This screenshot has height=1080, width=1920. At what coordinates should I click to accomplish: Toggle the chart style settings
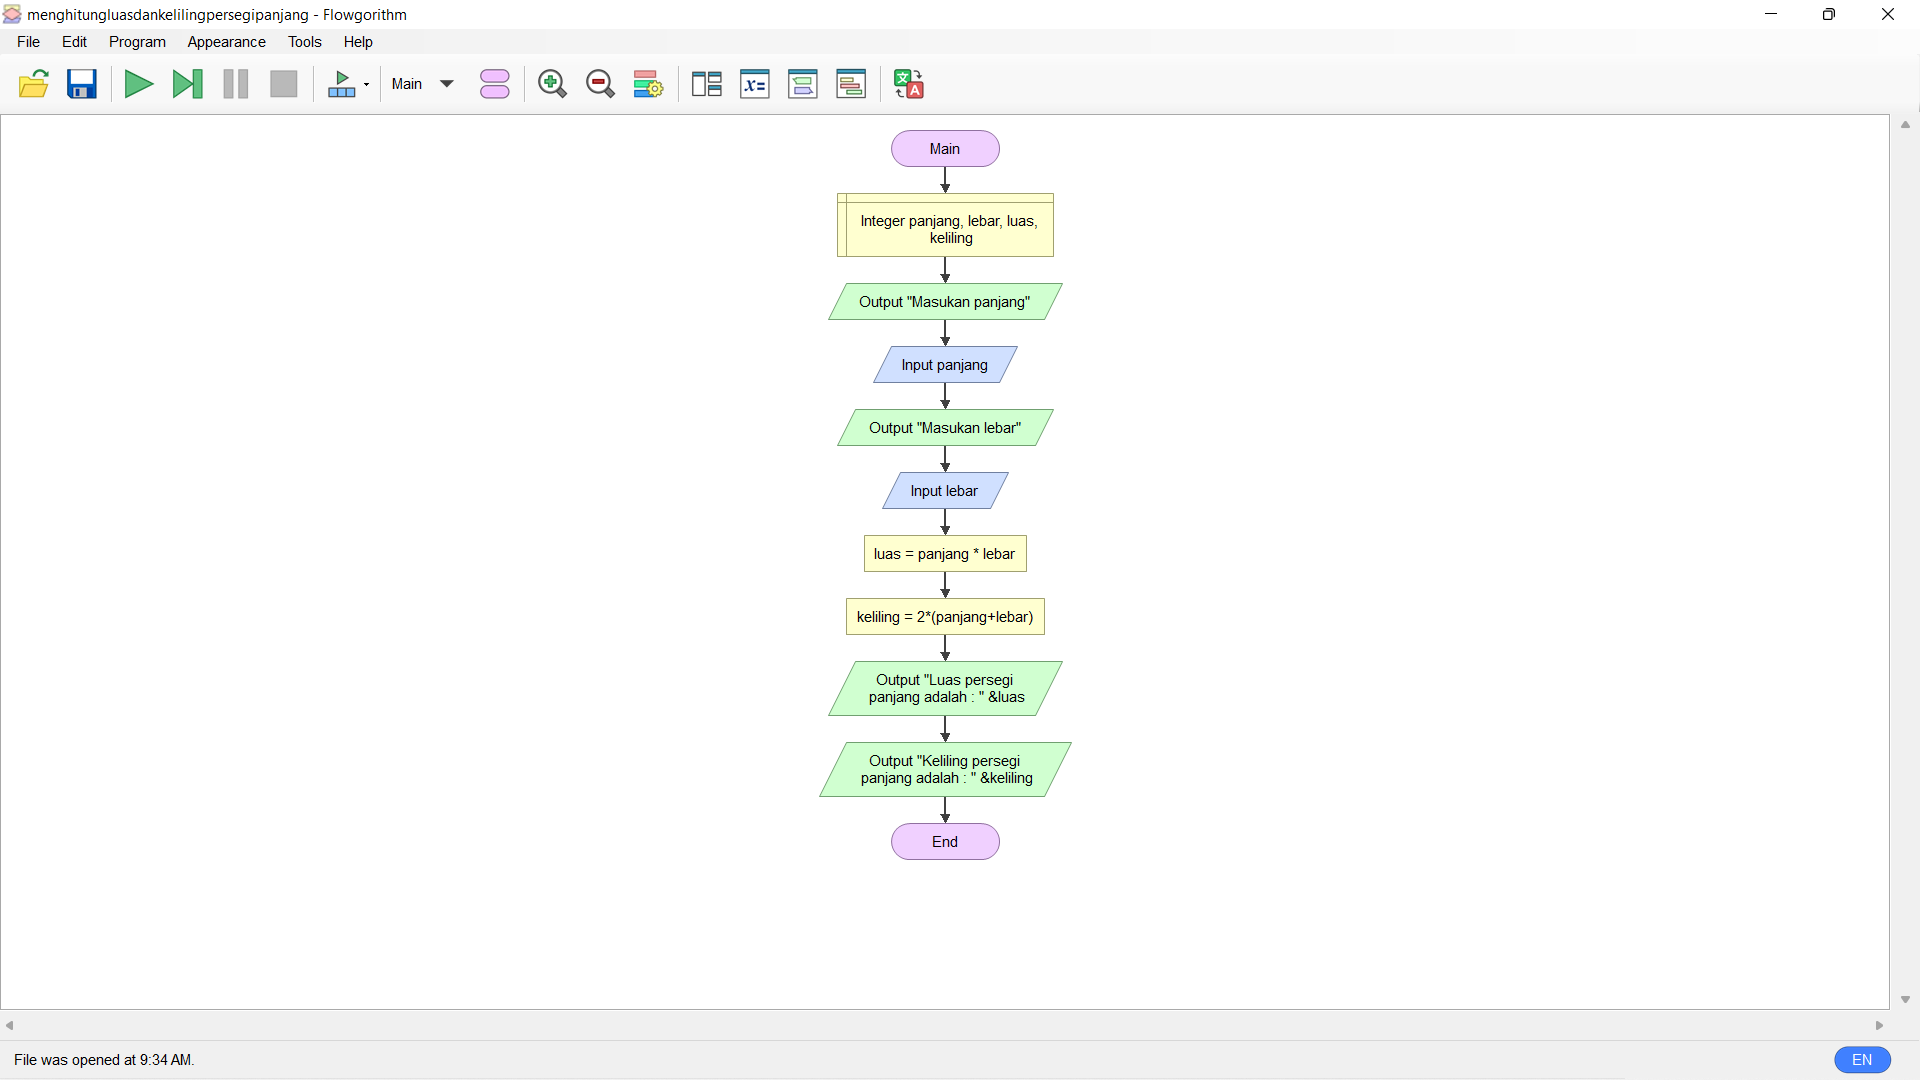point(647,84)
